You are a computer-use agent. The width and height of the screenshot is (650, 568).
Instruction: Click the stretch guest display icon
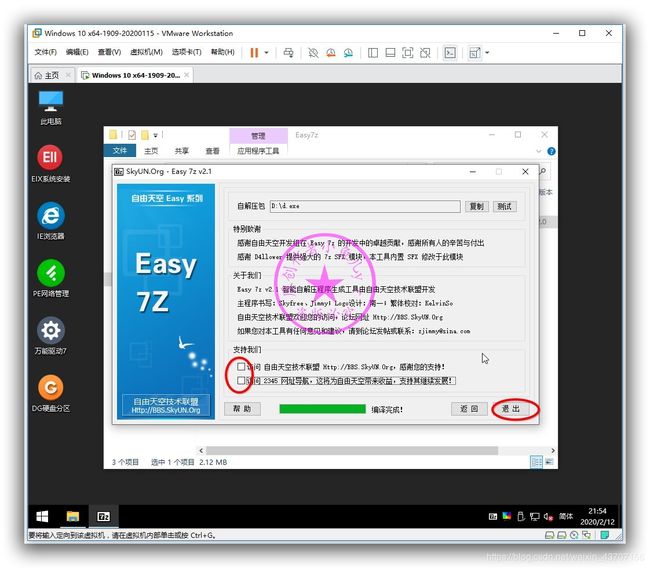(474, 53)
